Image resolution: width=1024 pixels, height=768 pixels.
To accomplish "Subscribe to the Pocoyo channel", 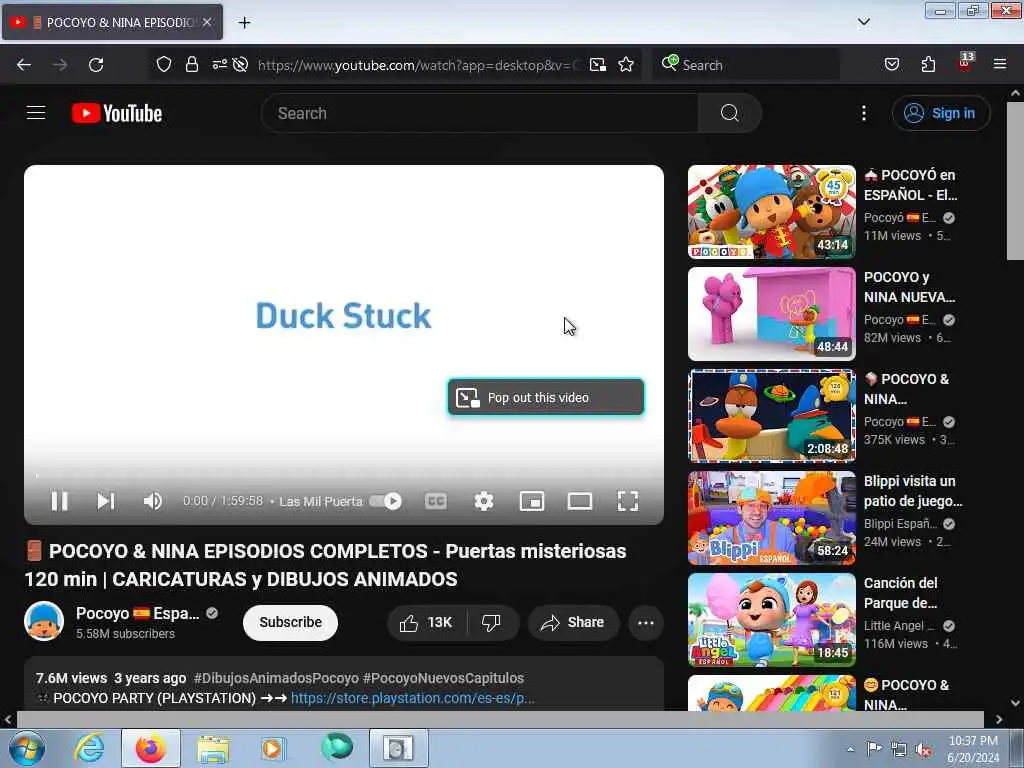I will point(290,622).
